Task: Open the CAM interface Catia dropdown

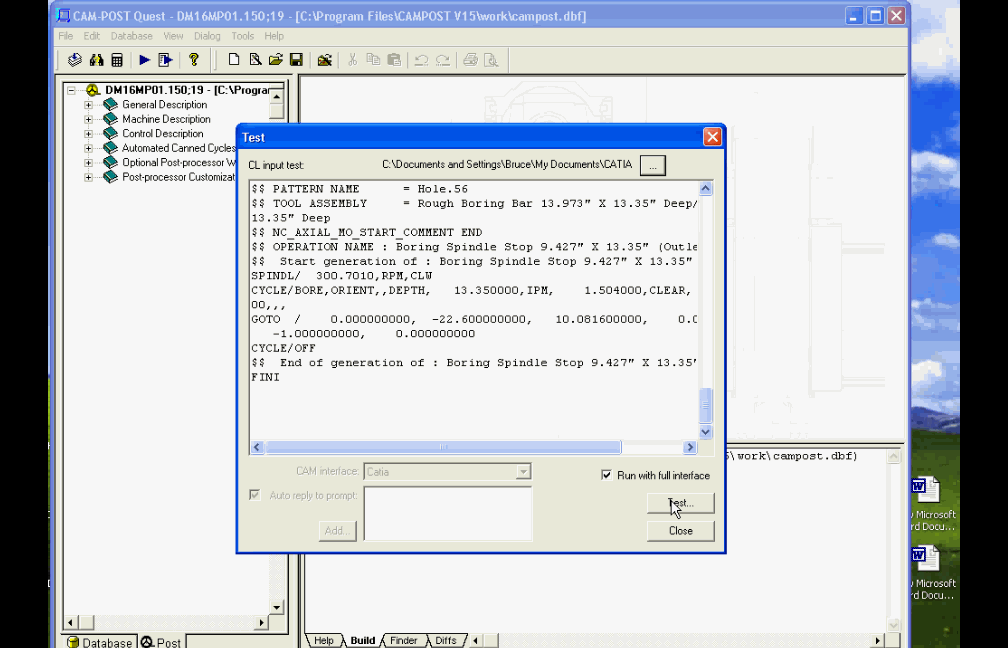Action: tap(523, 472)
